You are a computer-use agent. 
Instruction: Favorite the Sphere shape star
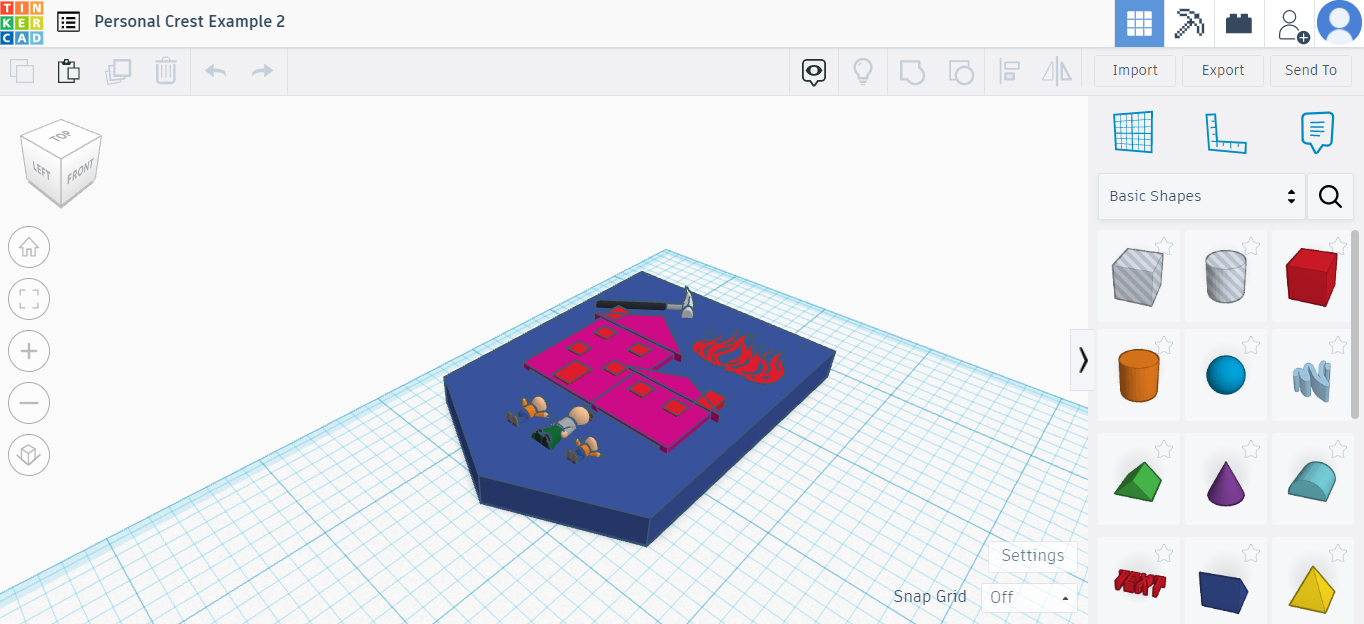(x=1250, y=344)
